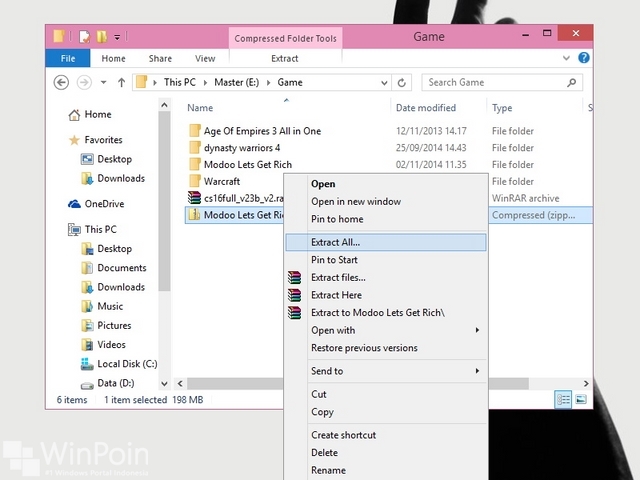Switch to the View ribbon tab
640x480 pixels.
(x=205, y=58)
